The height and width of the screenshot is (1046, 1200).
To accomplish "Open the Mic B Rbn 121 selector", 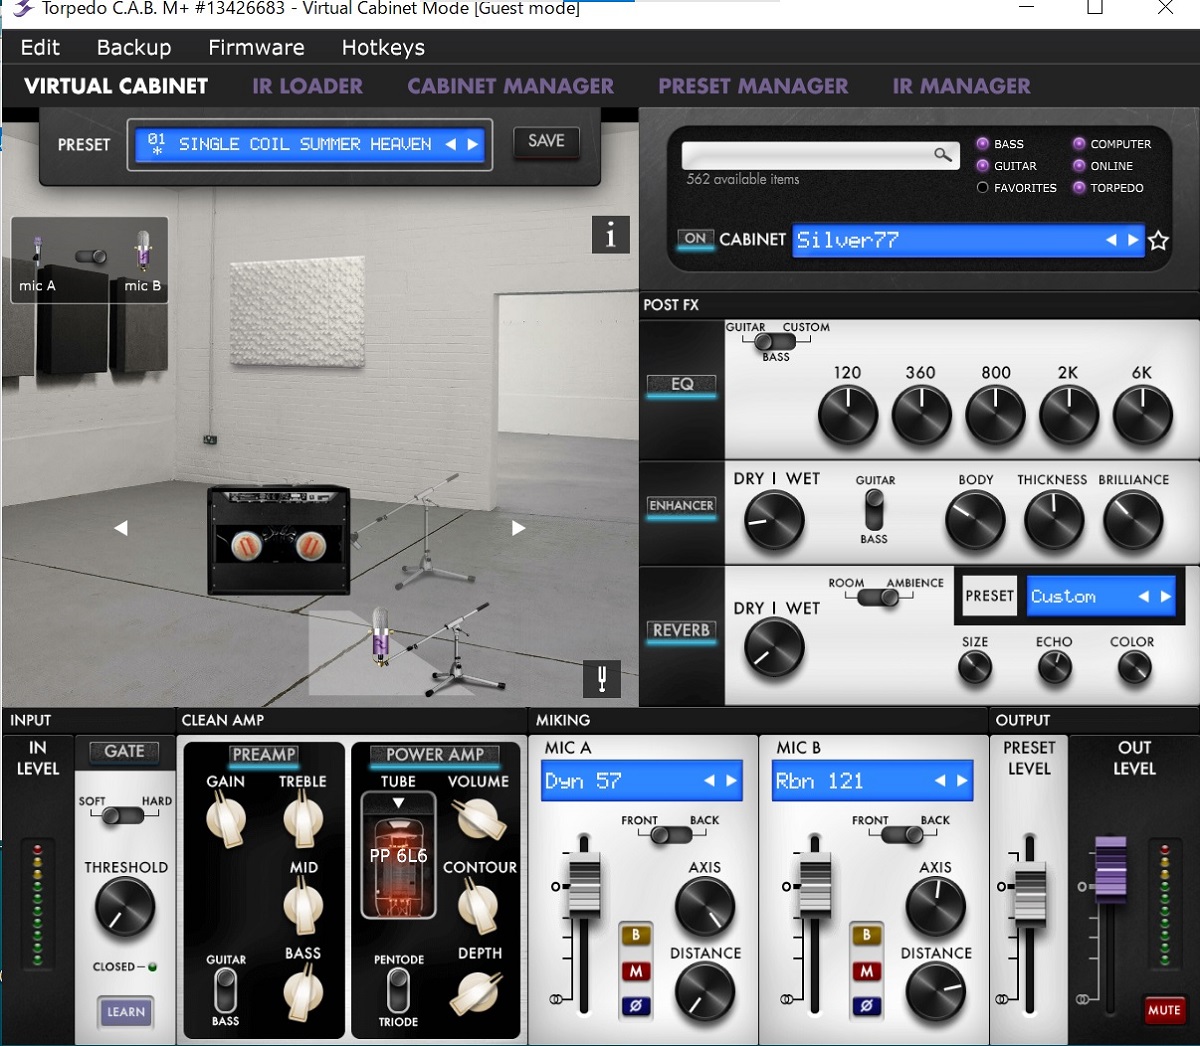I will pos(873,781).
